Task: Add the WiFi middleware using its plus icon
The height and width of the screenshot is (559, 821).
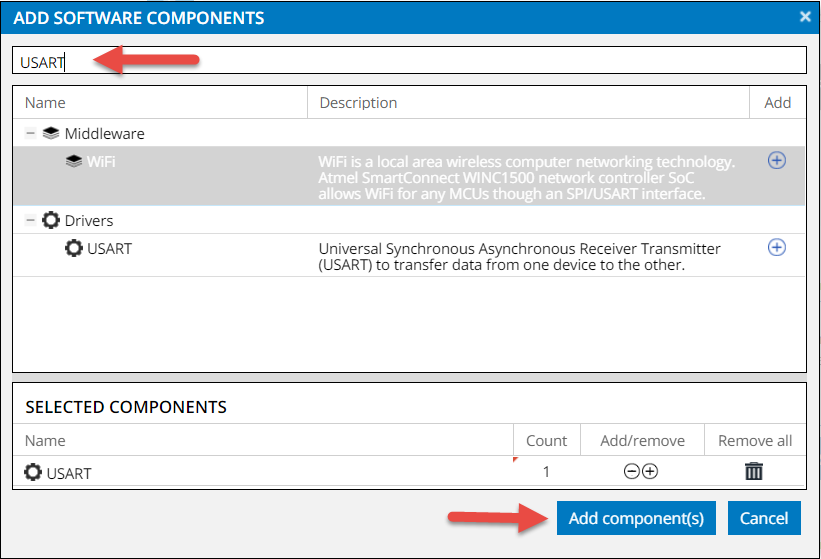Action: coord(776,160)
